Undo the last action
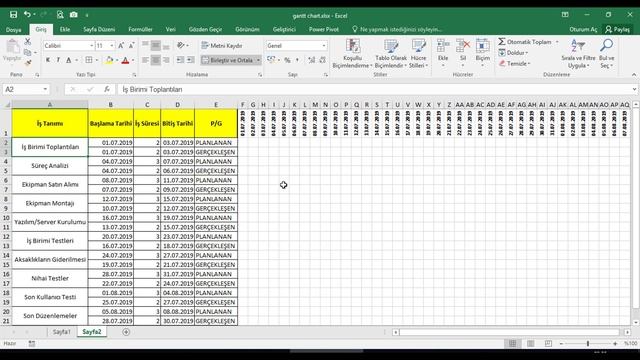 click(27, 15)
